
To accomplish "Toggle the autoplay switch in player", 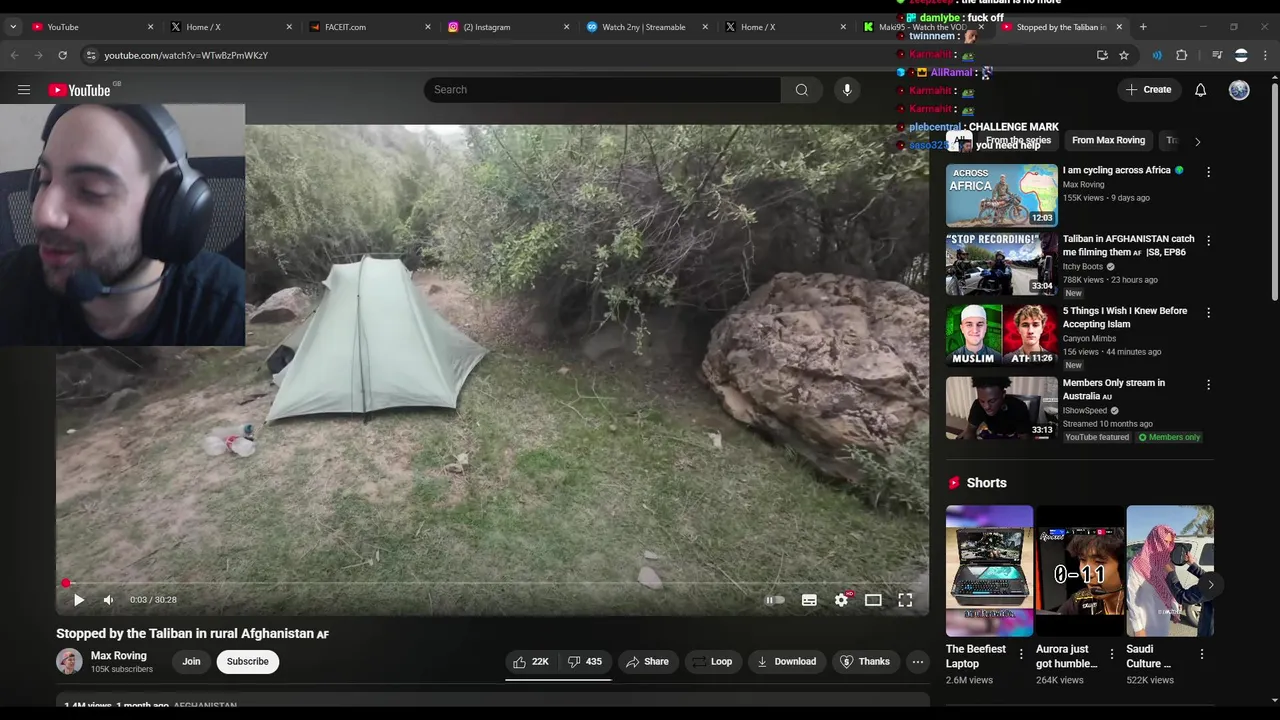I will [x=775, y=600].
